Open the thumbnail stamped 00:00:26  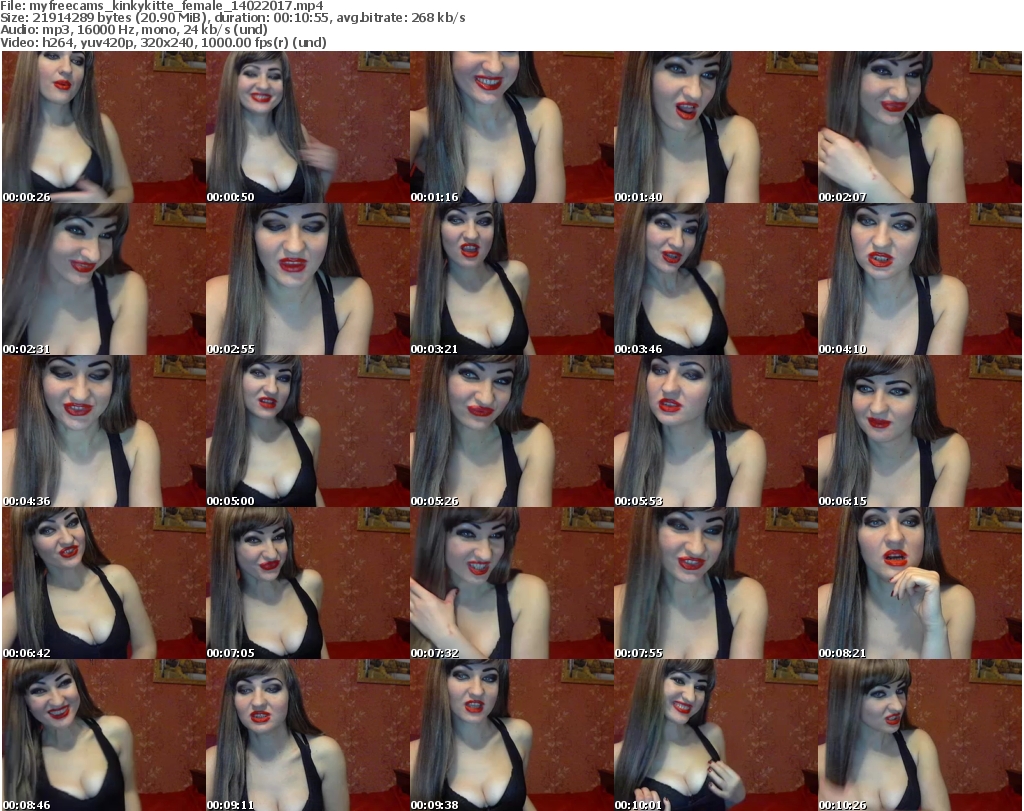[104, 127]
